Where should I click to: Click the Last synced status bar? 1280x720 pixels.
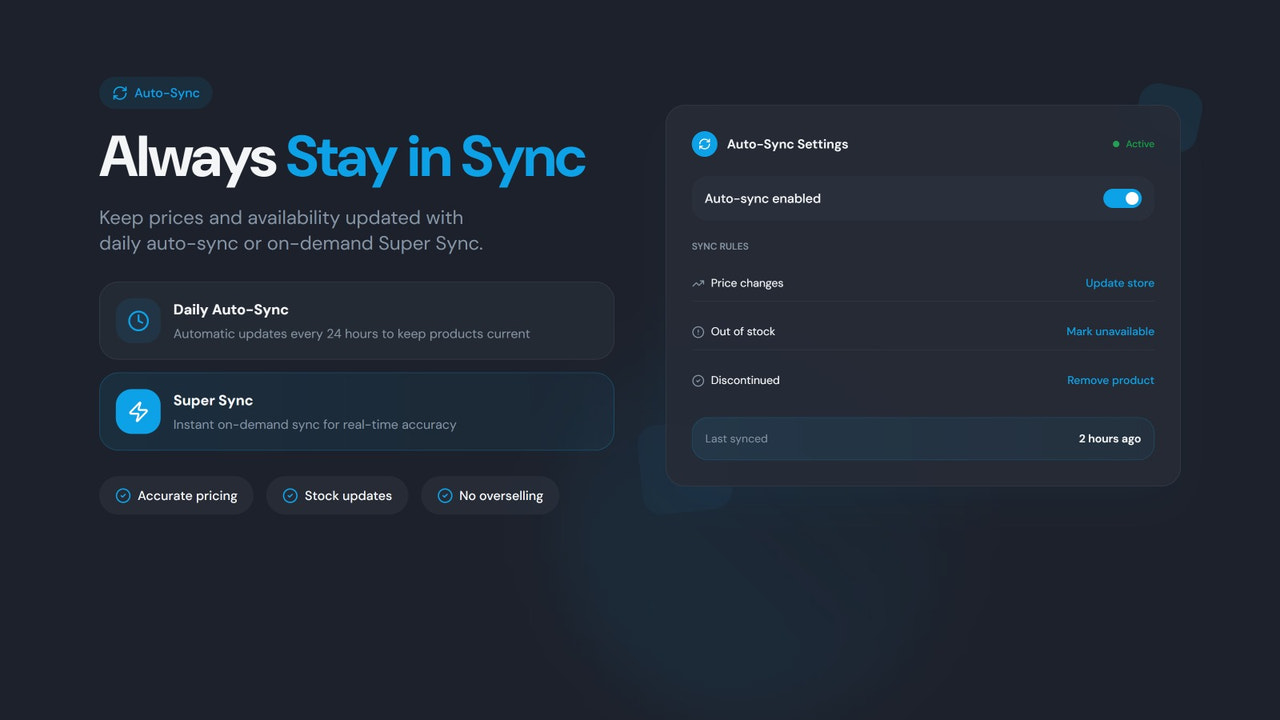coord(923,439)
